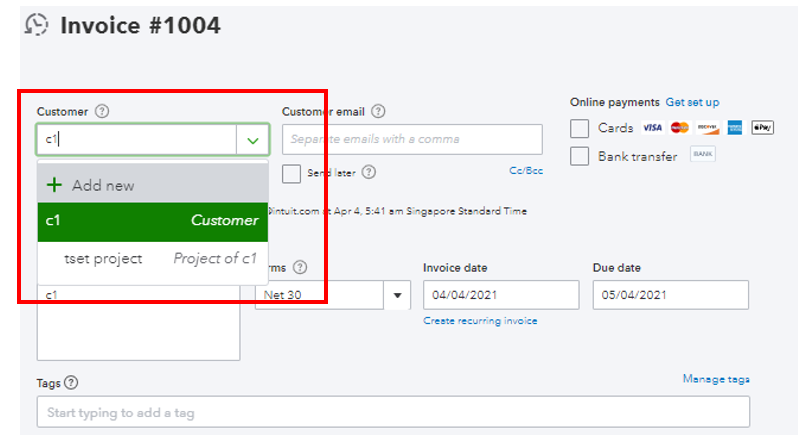Click the American Express logo
The width and height of the screenshot is (798, 435).
[735, 128]
